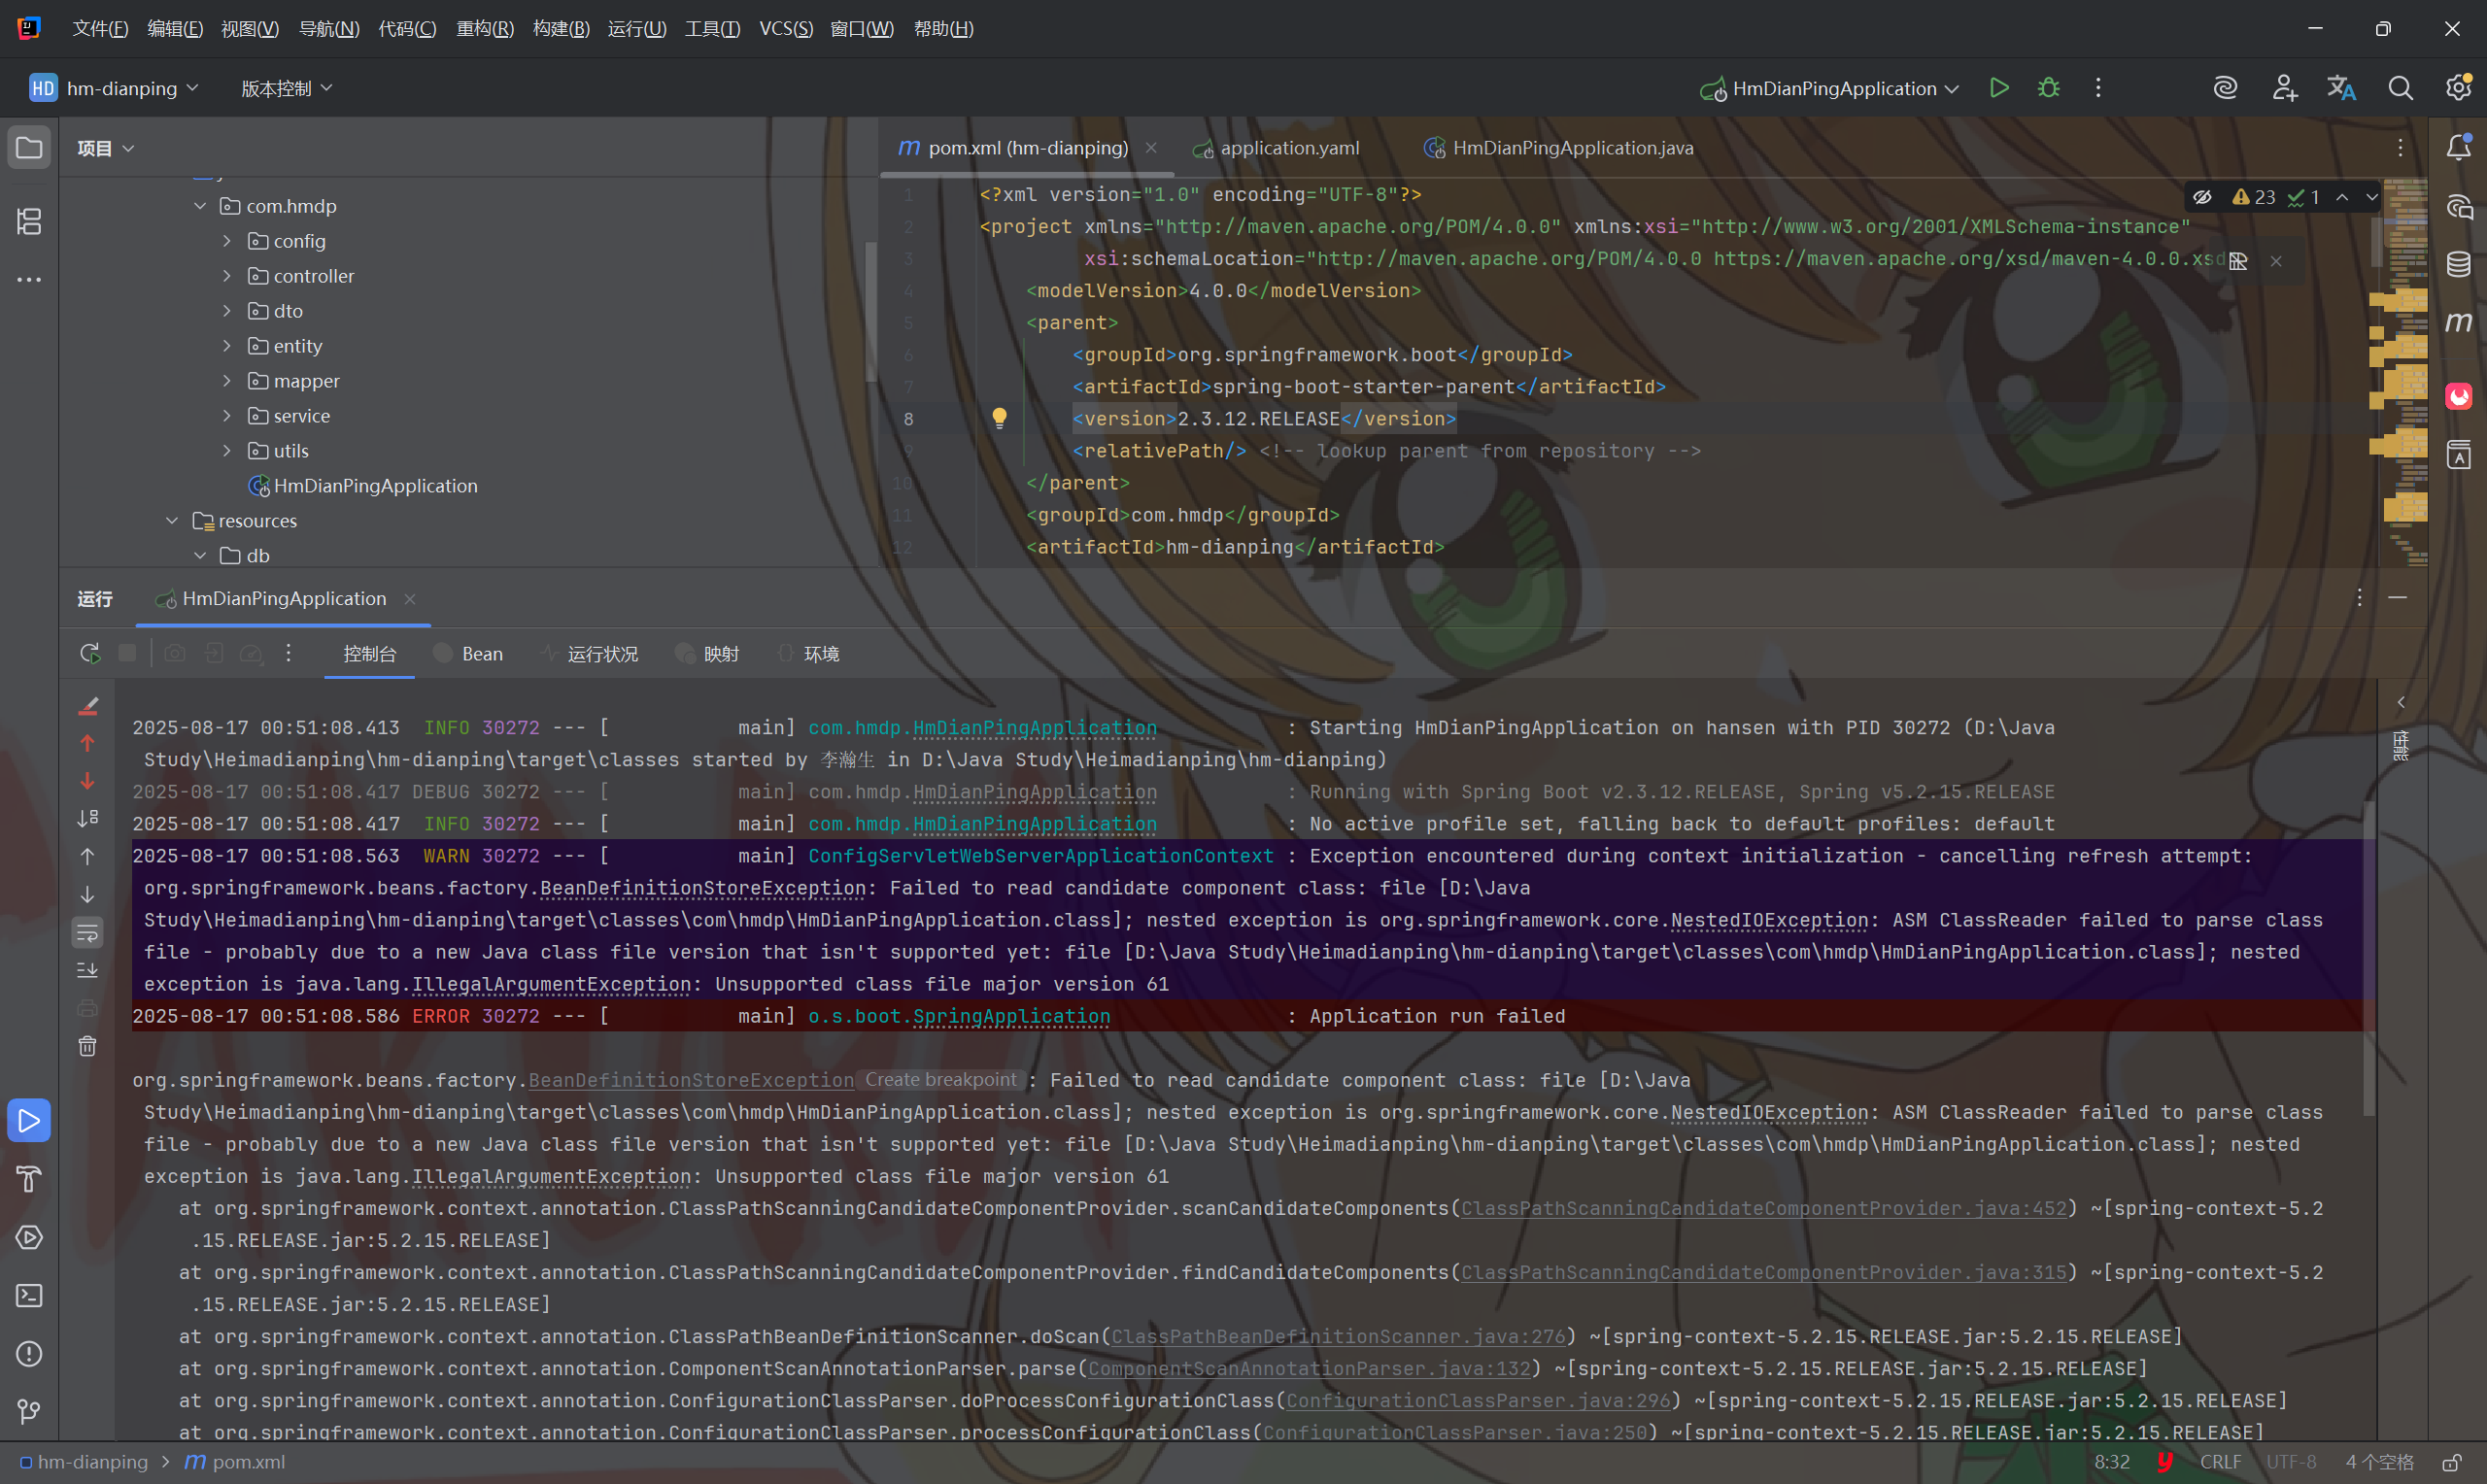Expand the controller package
The image size is (2487, 1484).
point(227,276)
